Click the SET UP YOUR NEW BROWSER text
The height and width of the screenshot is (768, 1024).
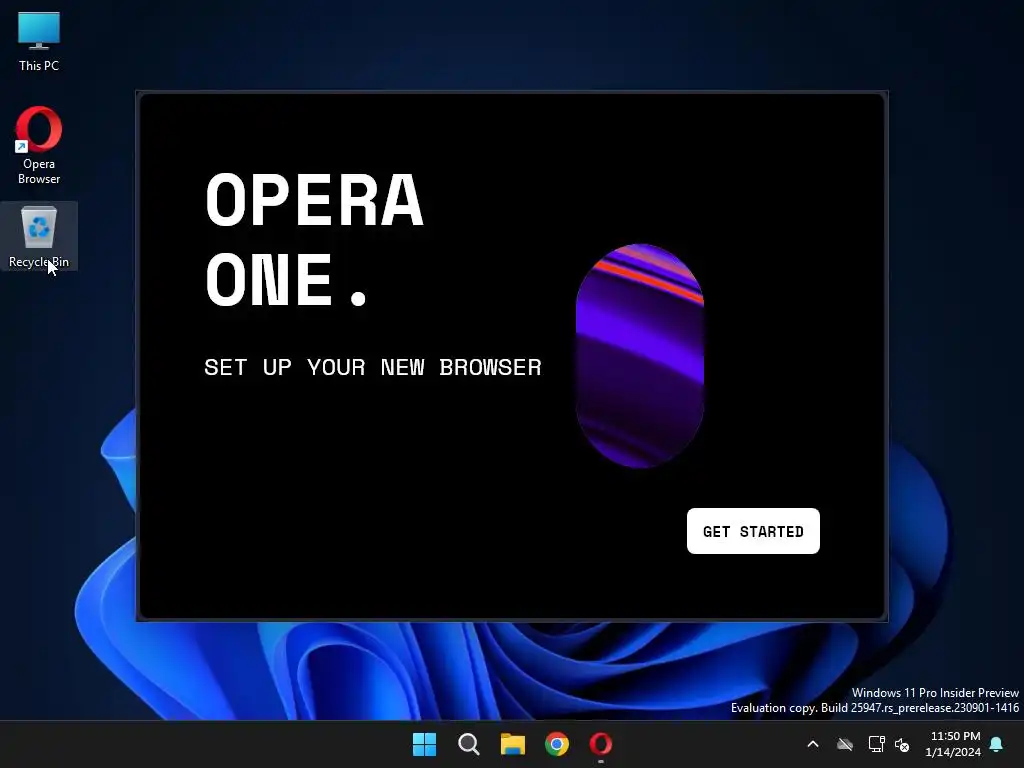[373, 367]
